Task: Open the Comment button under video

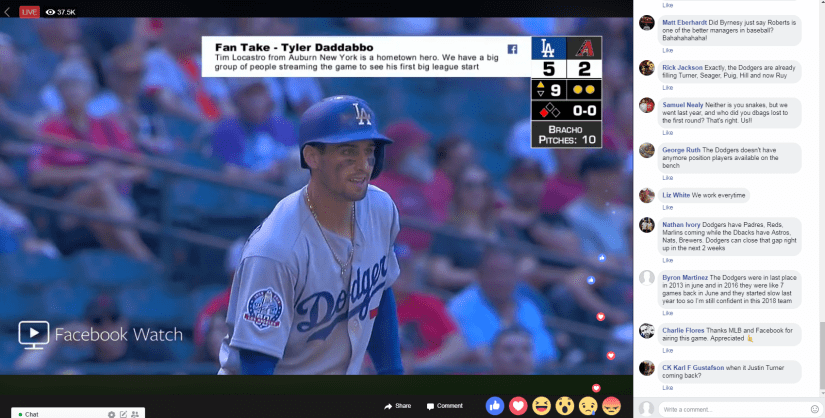Action: click(445, 406)
